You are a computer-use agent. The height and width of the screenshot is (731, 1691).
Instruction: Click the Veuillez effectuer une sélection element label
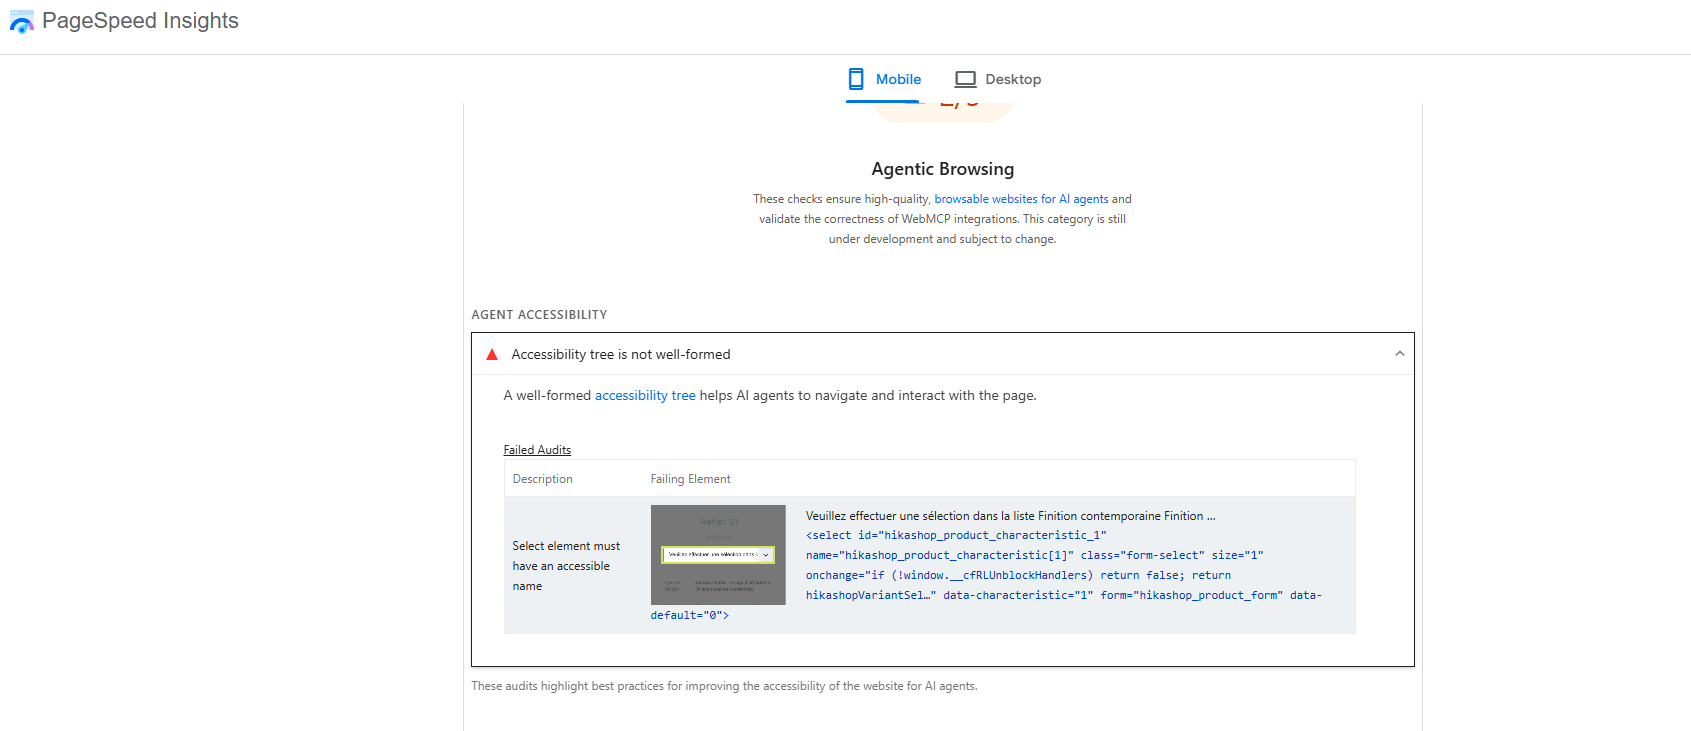pos(1010,516)
